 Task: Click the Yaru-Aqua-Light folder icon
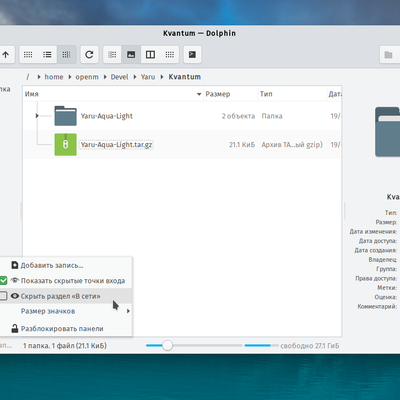[65, 116]
